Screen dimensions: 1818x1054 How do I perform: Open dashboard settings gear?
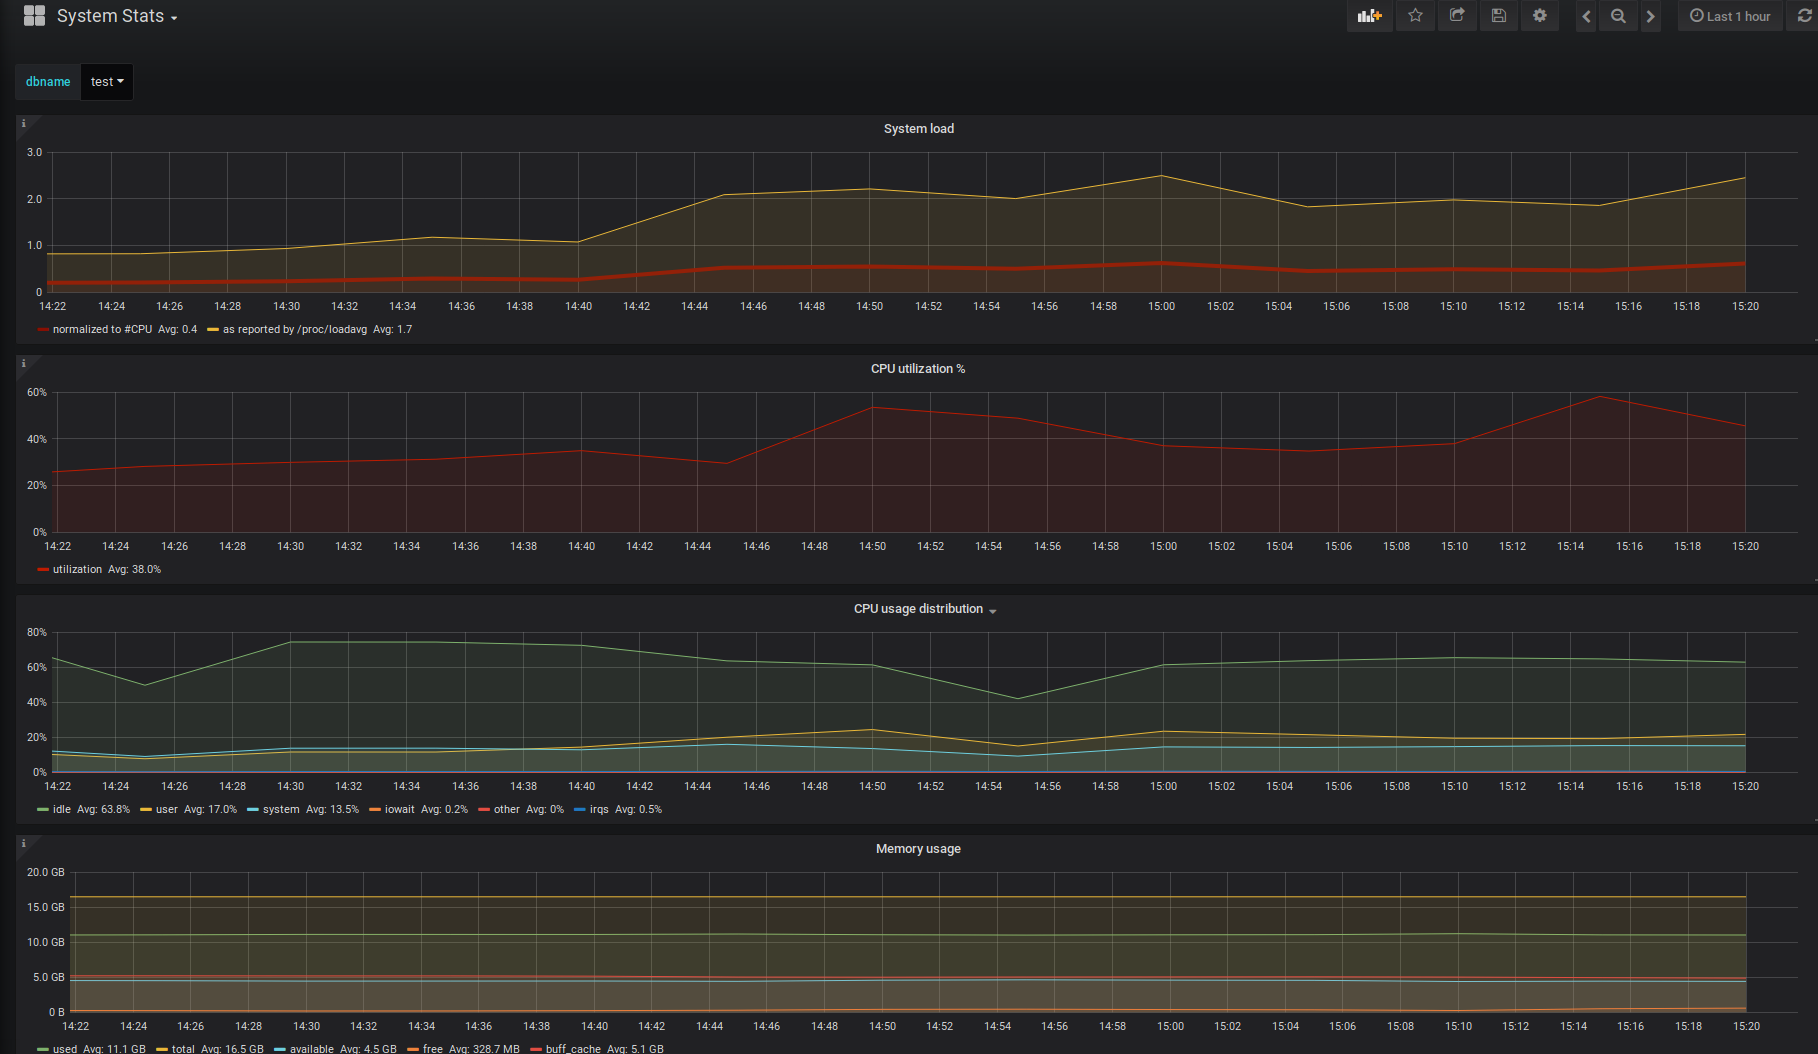[x=1540, y=16]
